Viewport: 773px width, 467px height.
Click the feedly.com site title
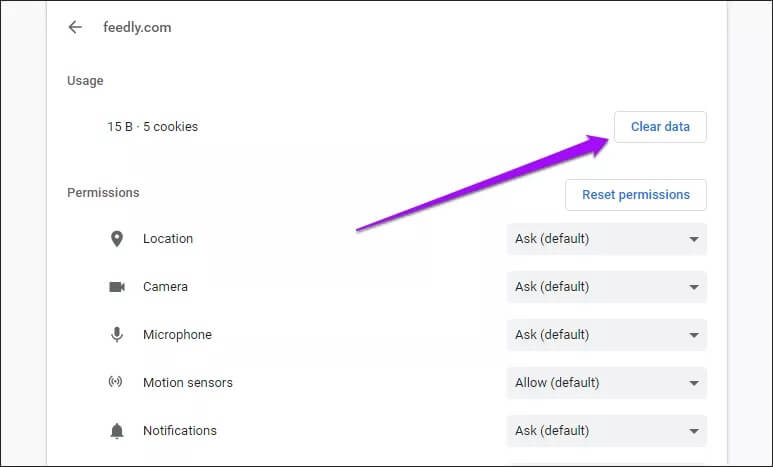click(x=137, y=27)
